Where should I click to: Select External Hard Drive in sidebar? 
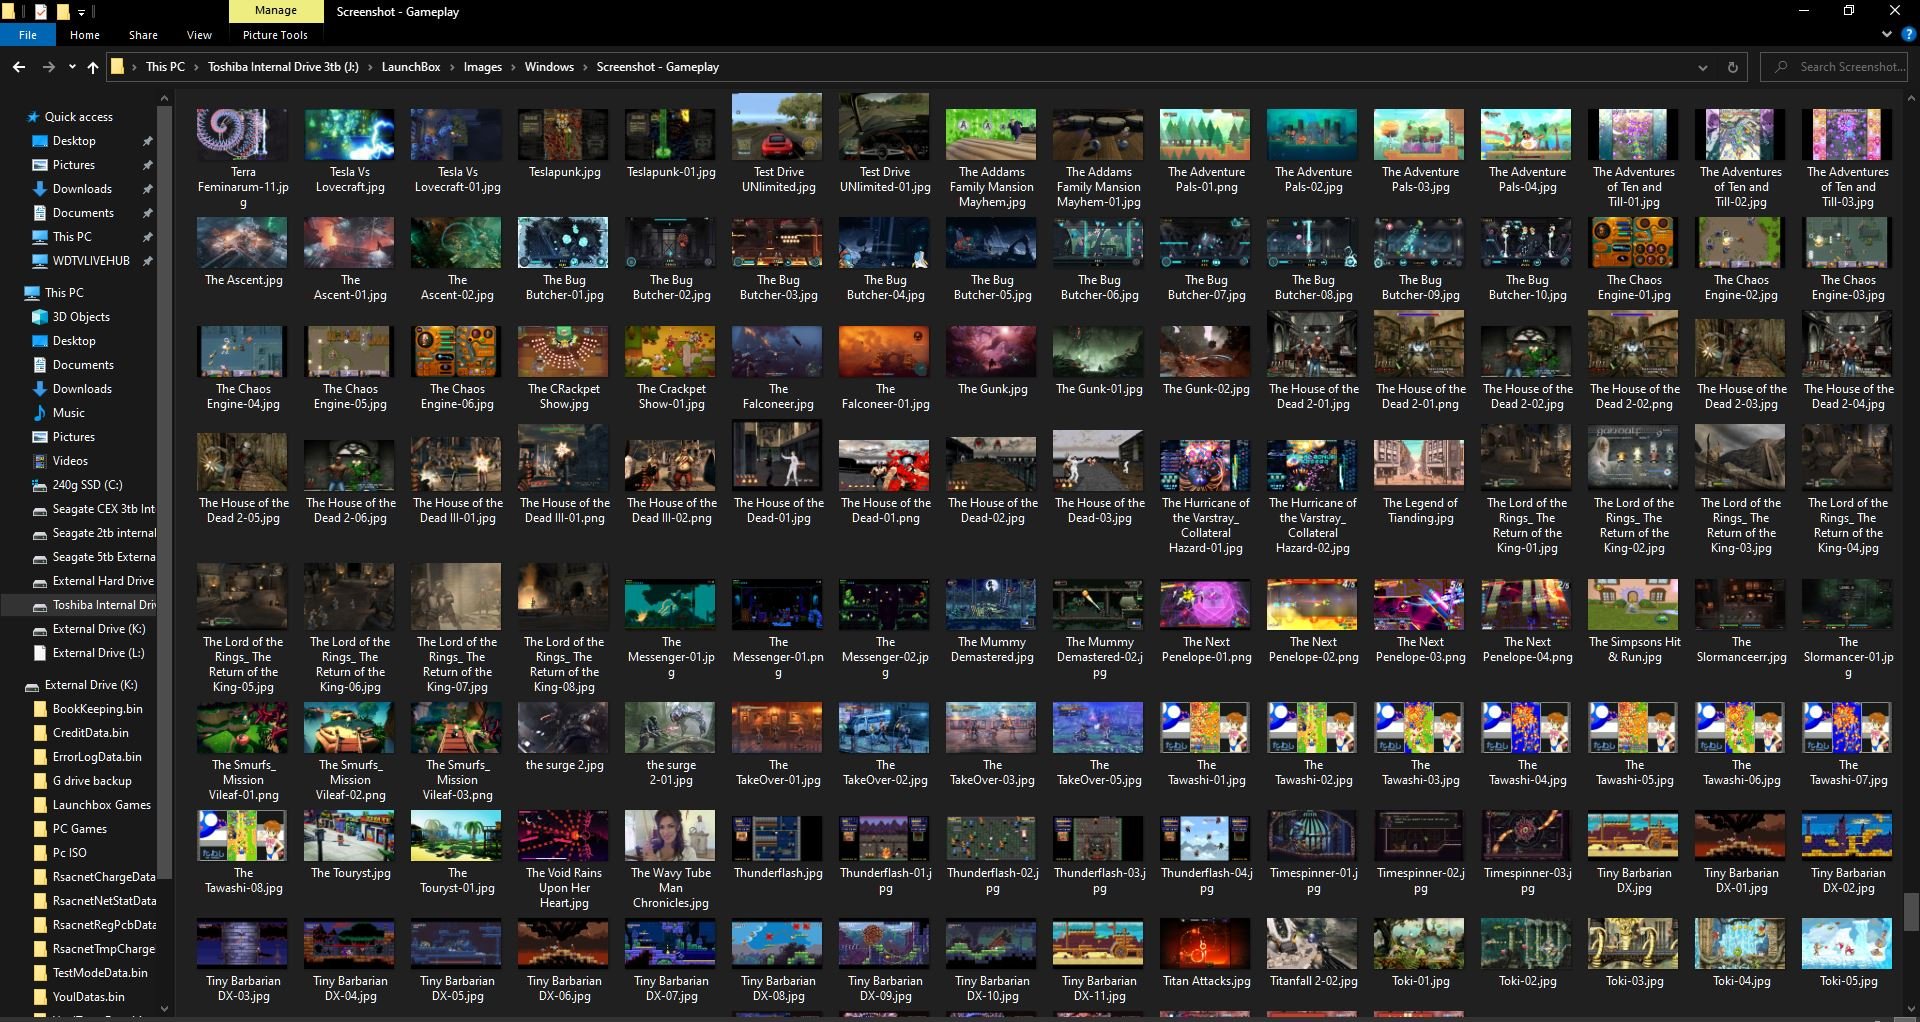[x=103, y=581]
